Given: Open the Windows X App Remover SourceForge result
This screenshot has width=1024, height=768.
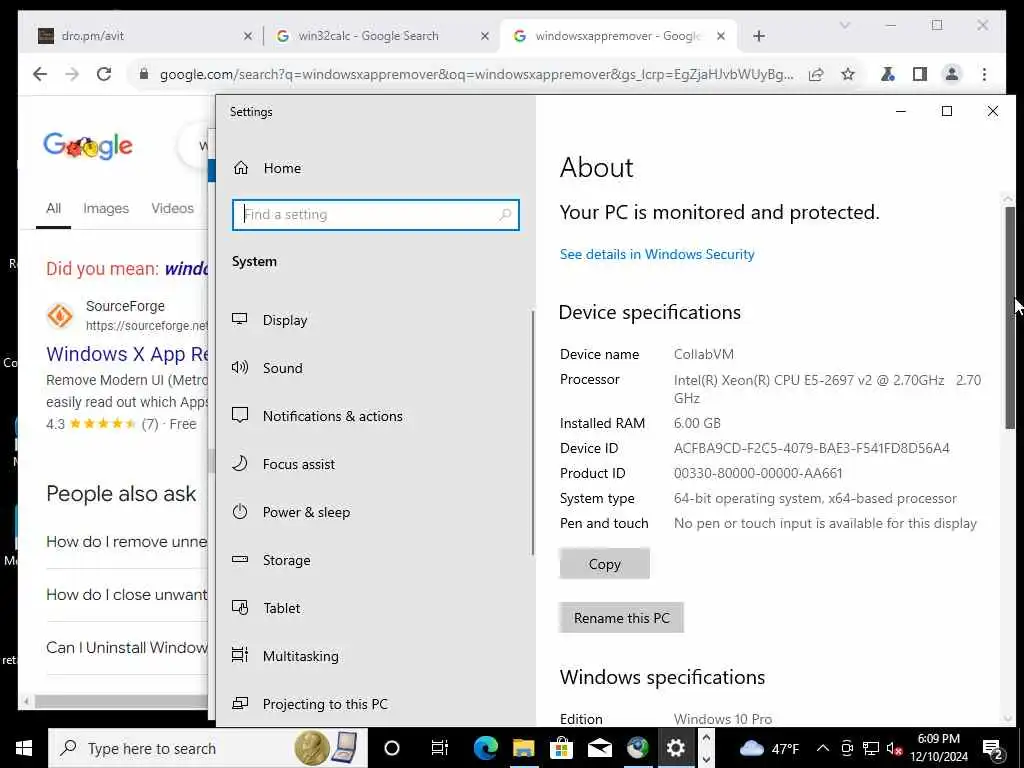Looking at the screenshot, I should pos(127,354).
